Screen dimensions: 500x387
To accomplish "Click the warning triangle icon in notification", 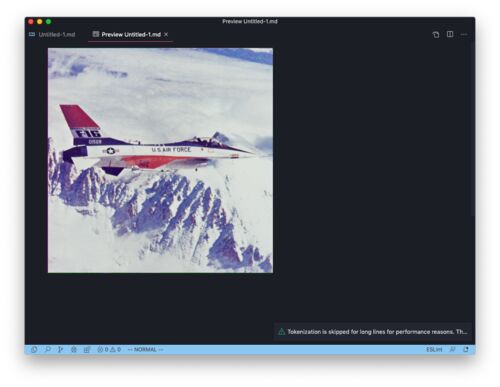I will tap(281, 332).
